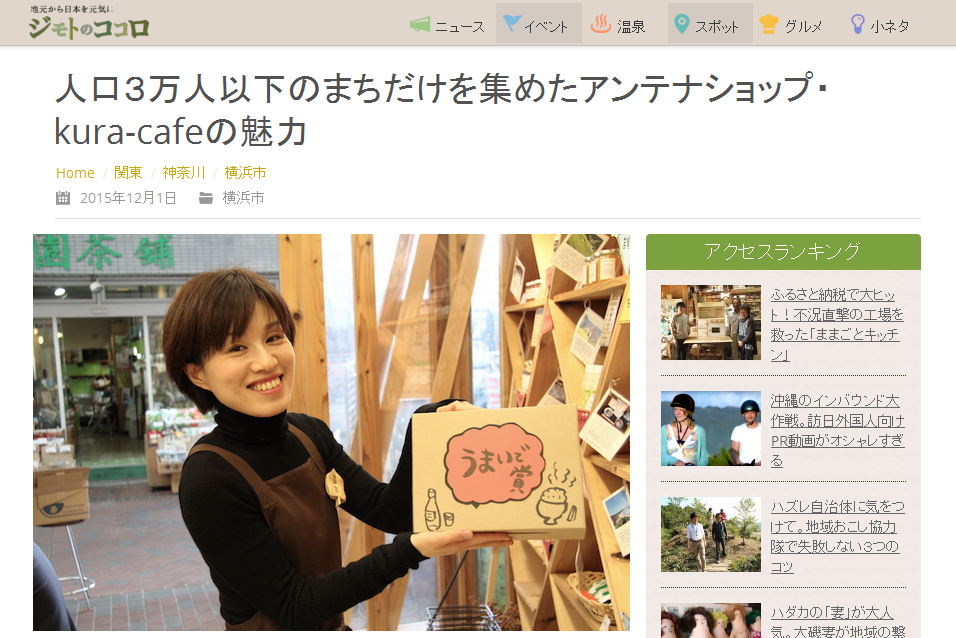
Task: Click the calendar icon beside 2015年12月1日
Action: point(63,198)
